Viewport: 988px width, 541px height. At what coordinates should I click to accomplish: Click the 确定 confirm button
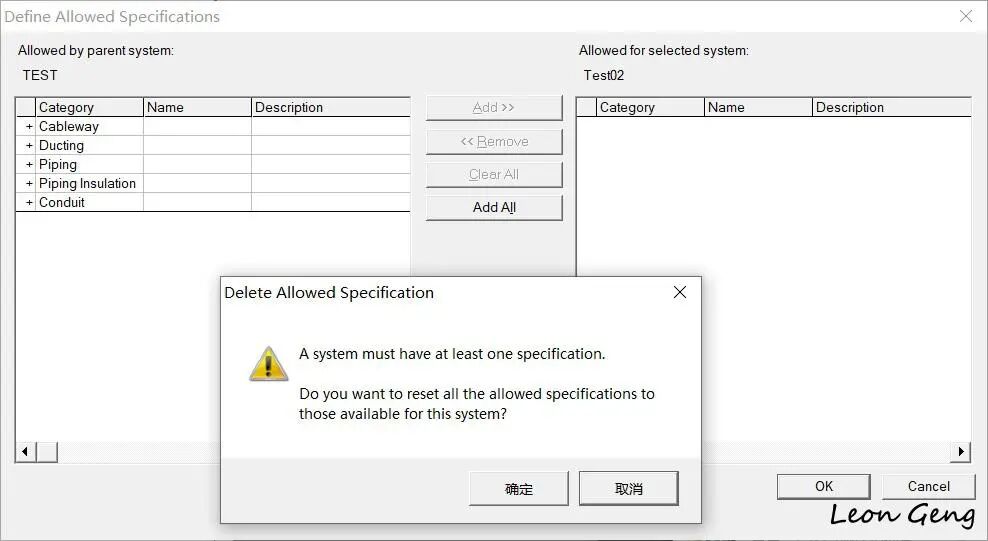pos(519,489)
